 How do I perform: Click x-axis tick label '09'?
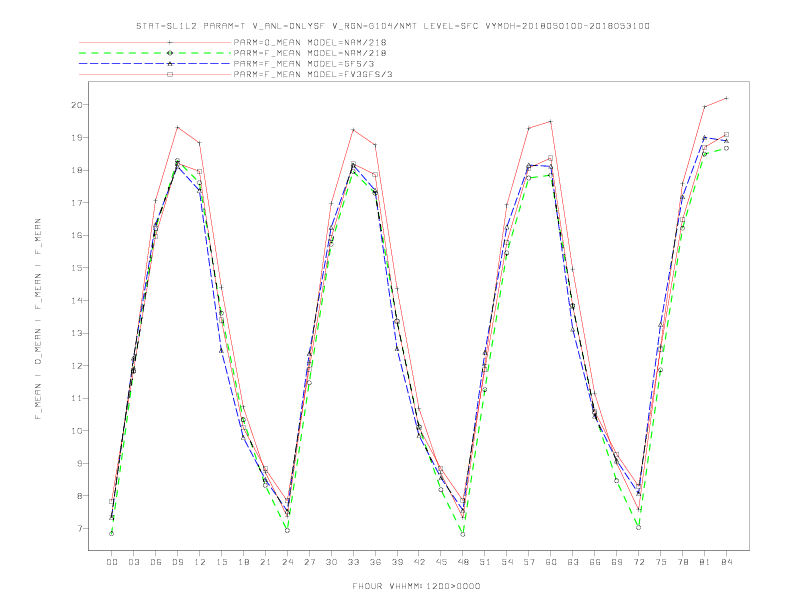(x=177, y=562)
